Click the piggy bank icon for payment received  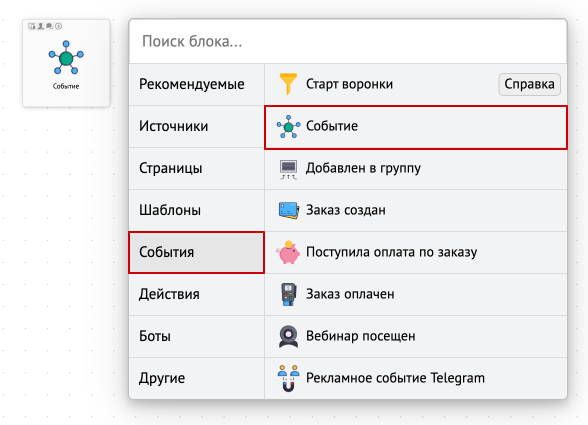click(x=288, y=252)
